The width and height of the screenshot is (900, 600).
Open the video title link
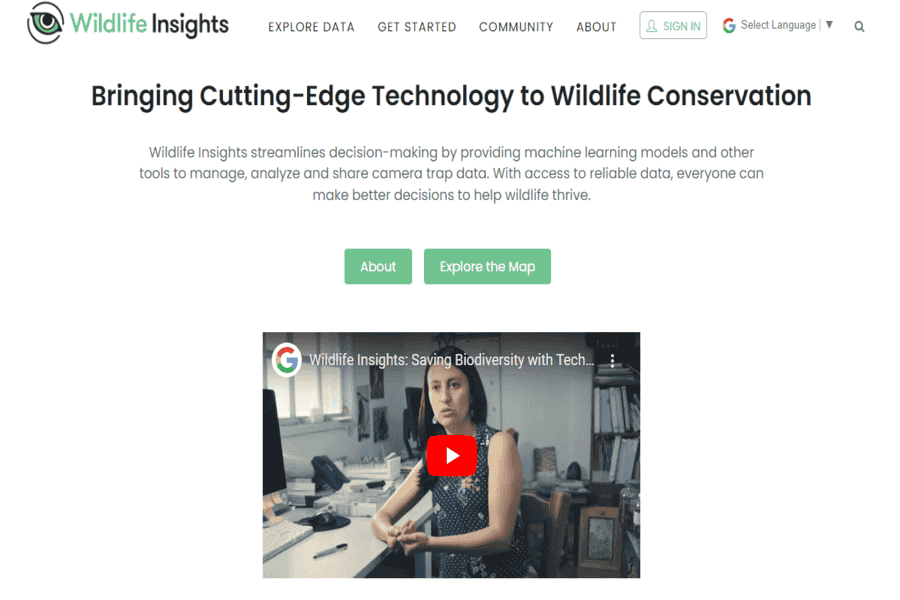coord(451,360)
